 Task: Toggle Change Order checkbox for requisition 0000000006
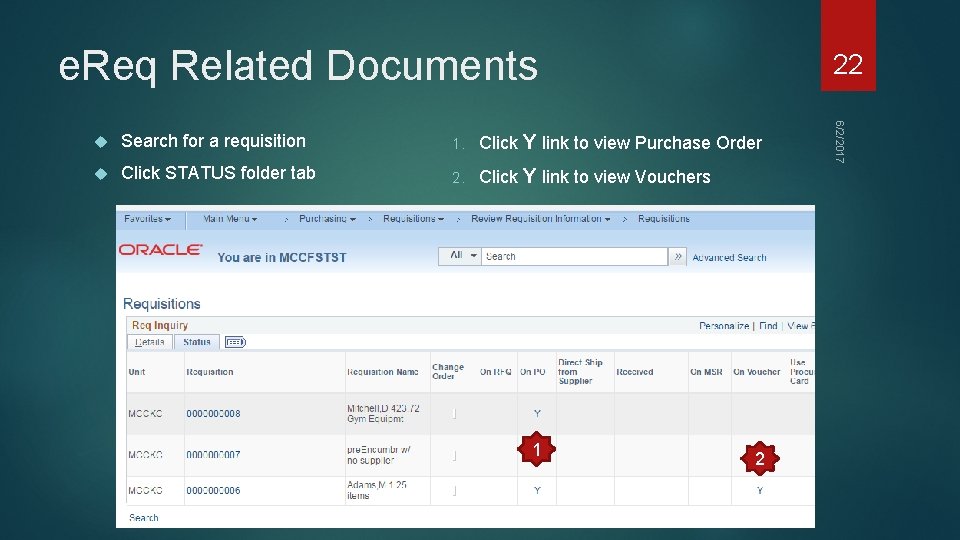tap(454, 490)
